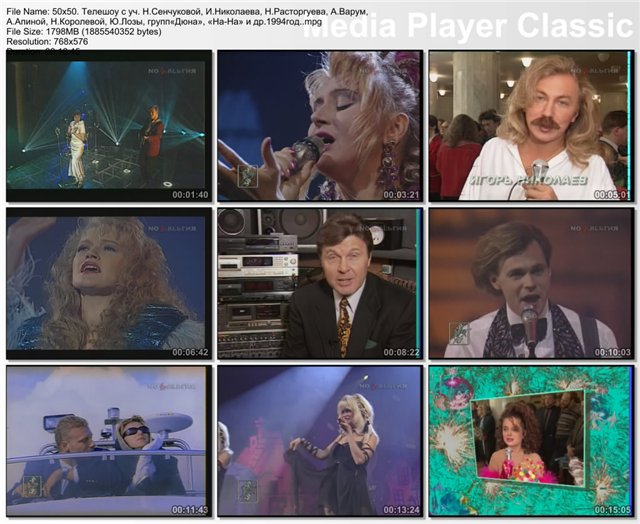Click the Media Player Classic watermark title

coord(470,27)
